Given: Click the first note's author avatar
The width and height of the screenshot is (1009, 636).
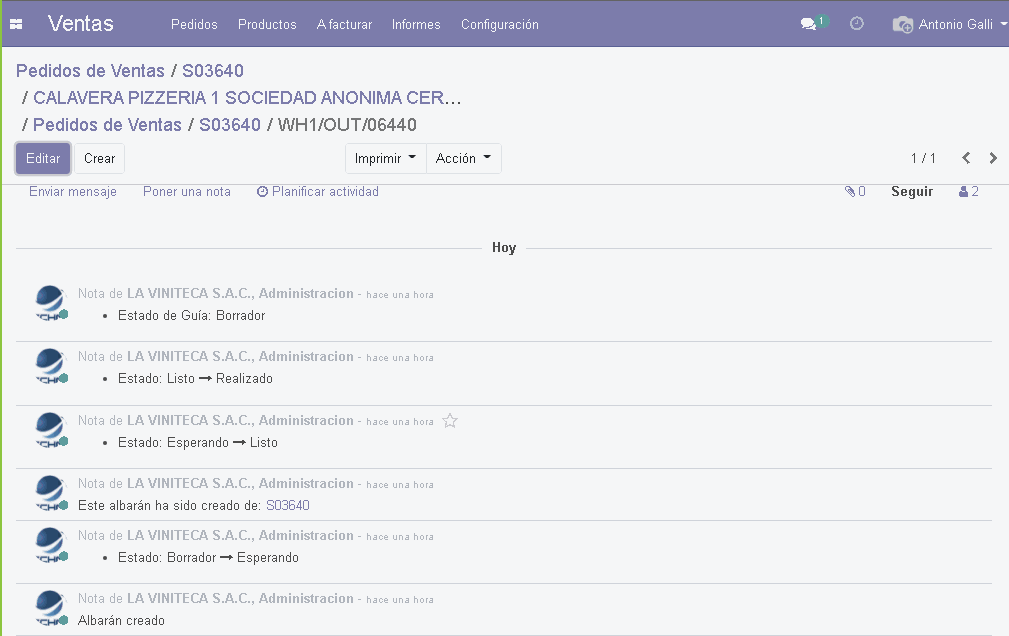Looking at the screenshot, I should (50, 303).
